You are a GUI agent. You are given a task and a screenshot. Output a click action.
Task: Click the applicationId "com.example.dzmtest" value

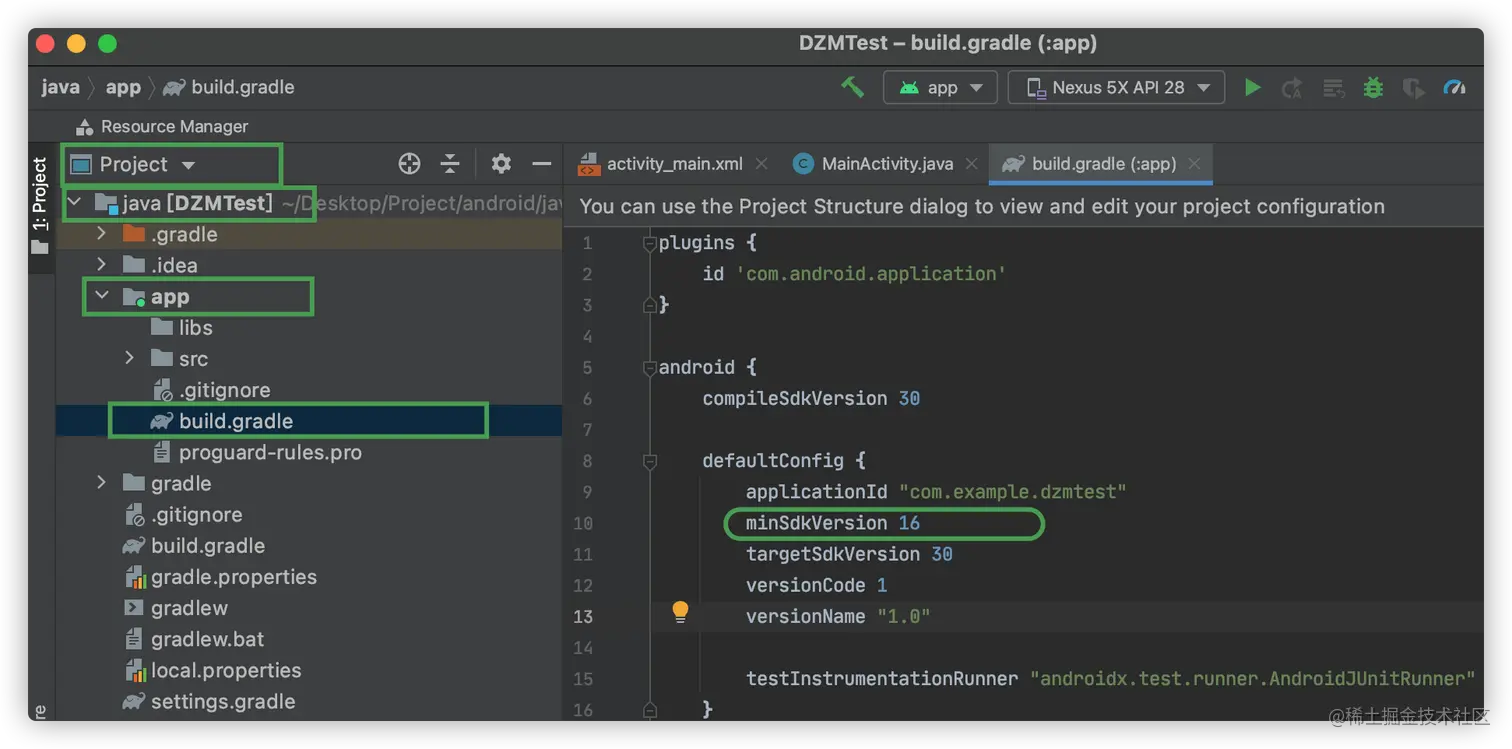point(1013,492)
